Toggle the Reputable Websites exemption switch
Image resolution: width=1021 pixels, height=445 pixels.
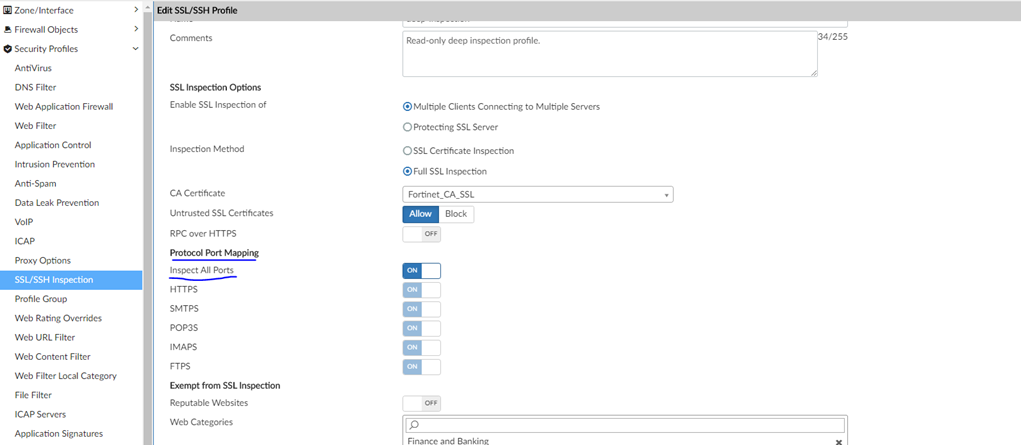[x=421, y=403]
